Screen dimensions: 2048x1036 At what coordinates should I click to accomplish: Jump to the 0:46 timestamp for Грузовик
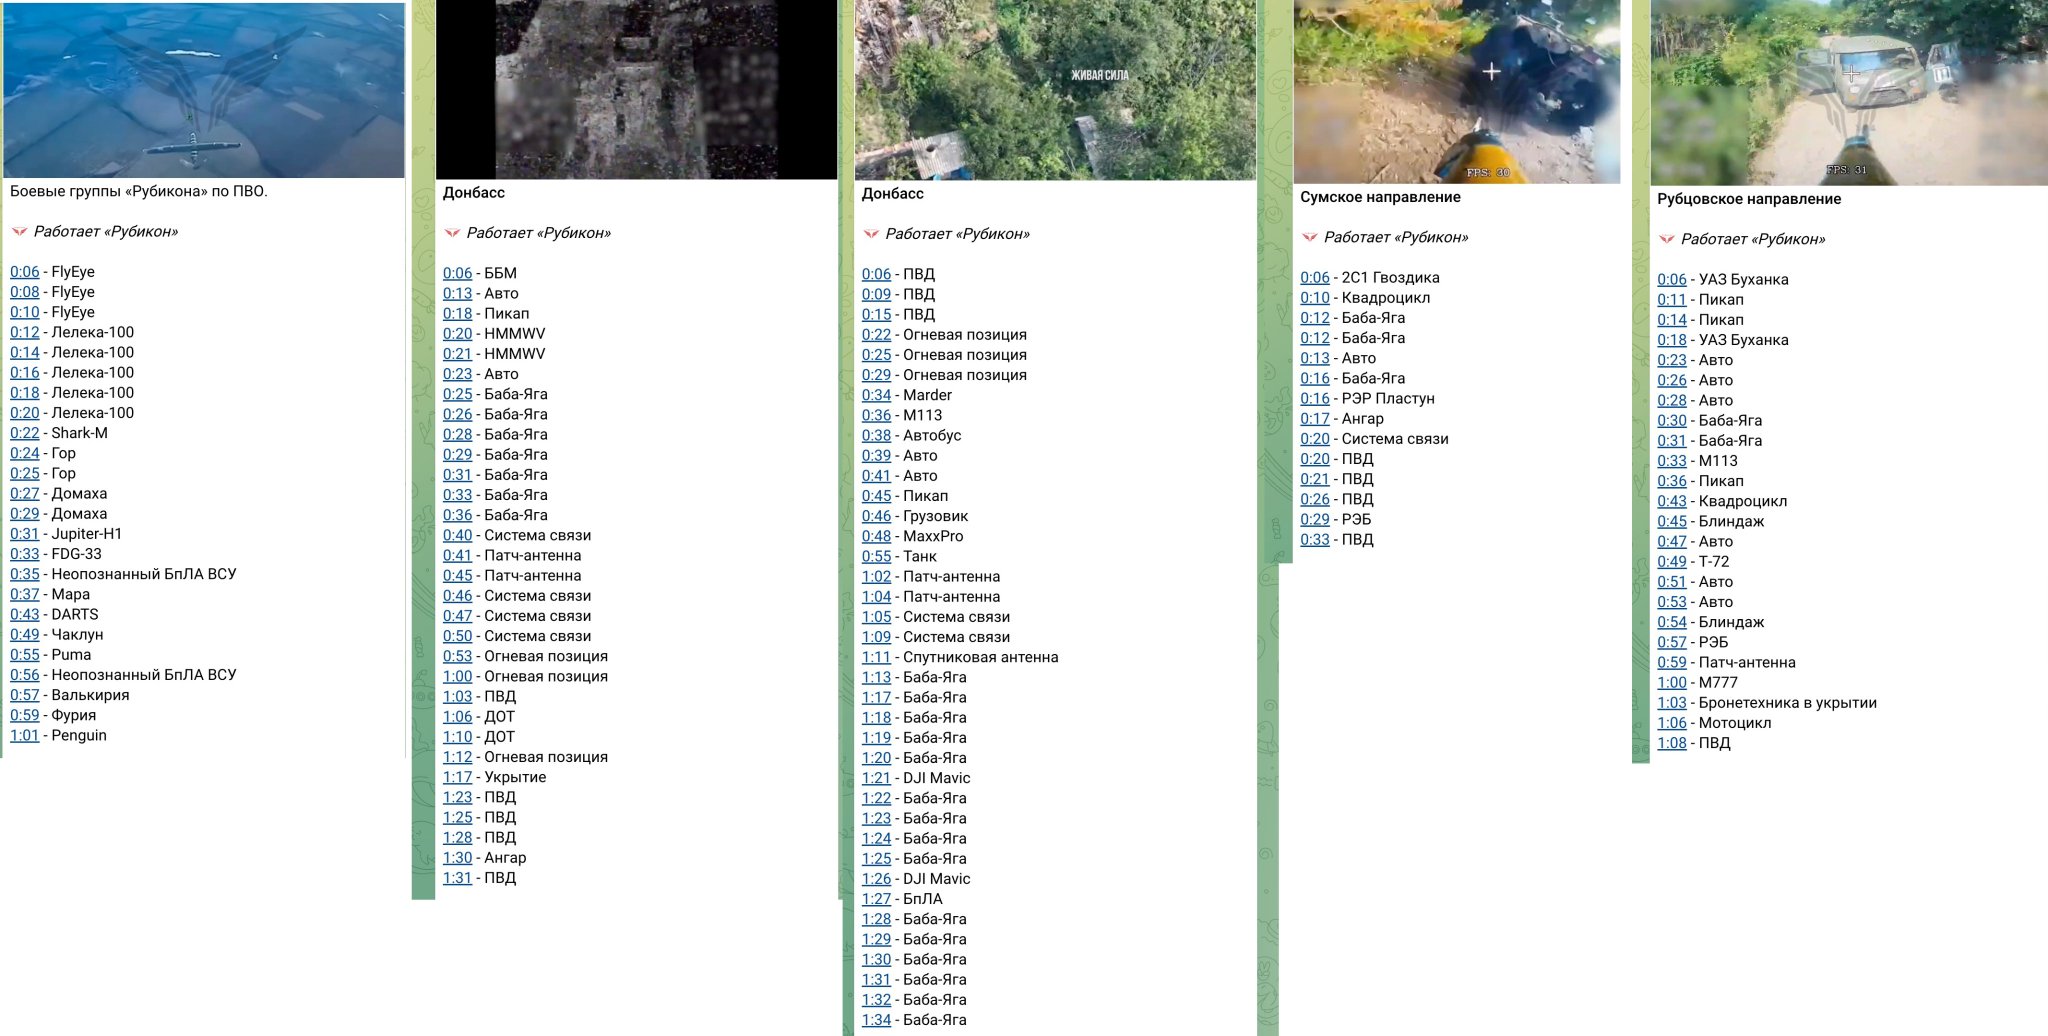[877, 516]
